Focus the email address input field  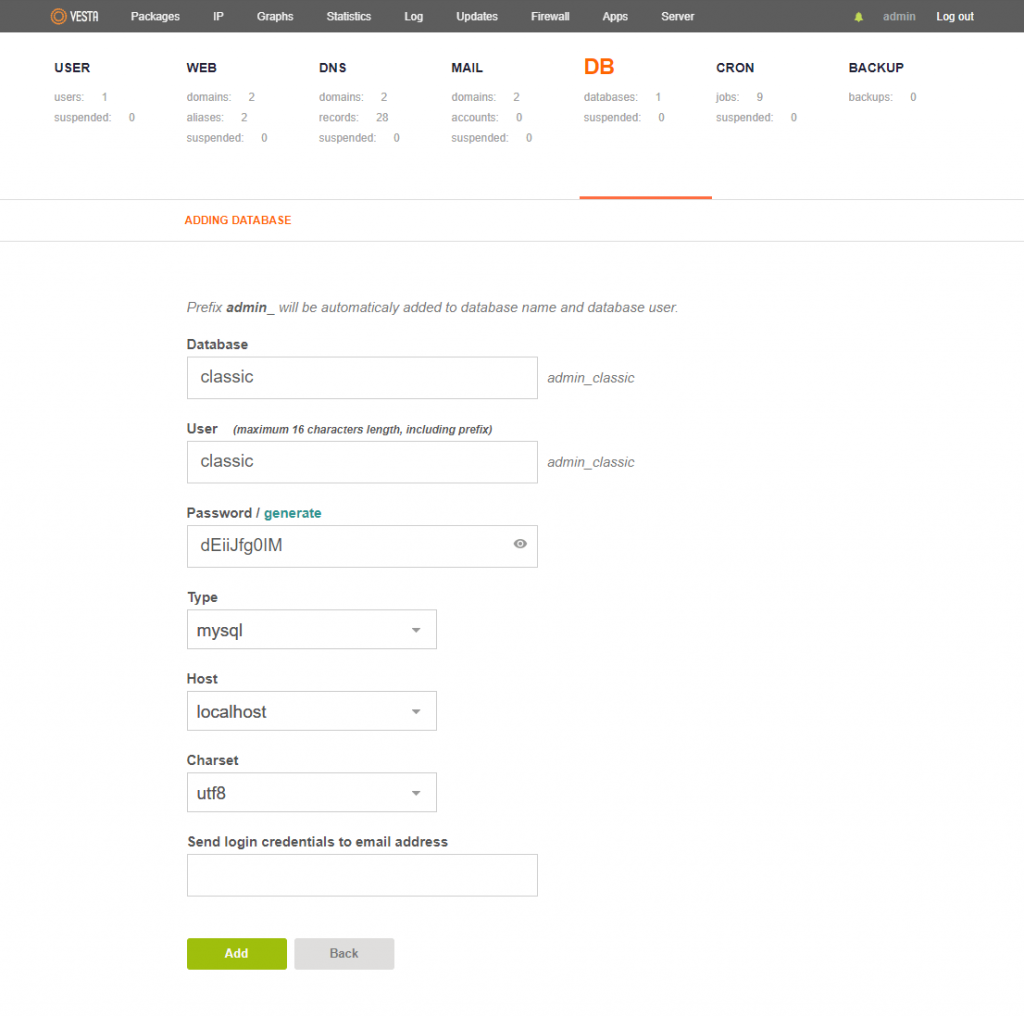pos(362,875)
